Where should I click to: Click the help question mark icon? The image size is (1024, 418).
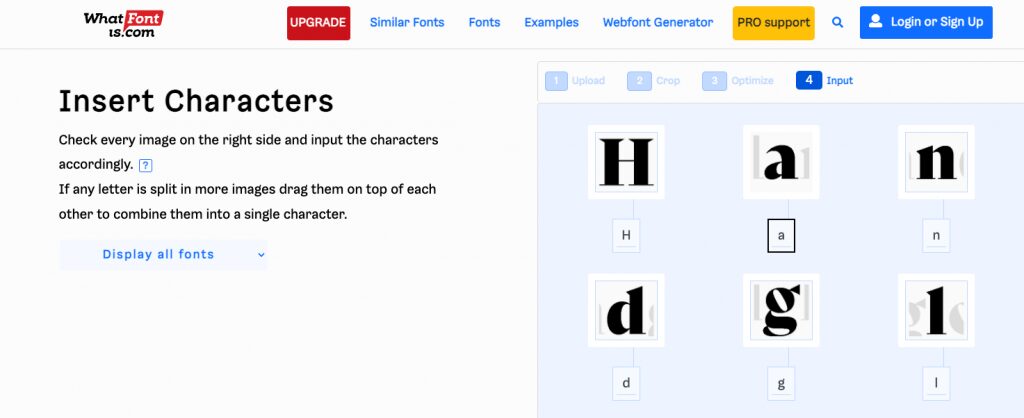point(146,165)
